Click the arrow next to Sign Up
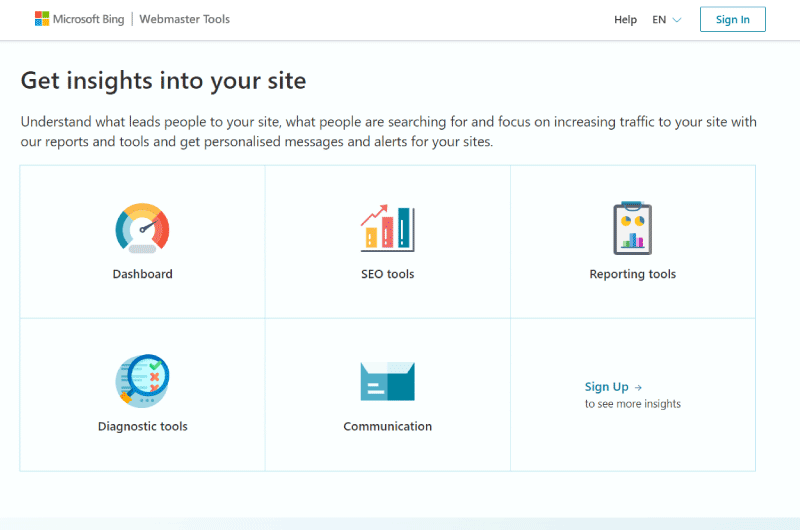 [638, 388]
